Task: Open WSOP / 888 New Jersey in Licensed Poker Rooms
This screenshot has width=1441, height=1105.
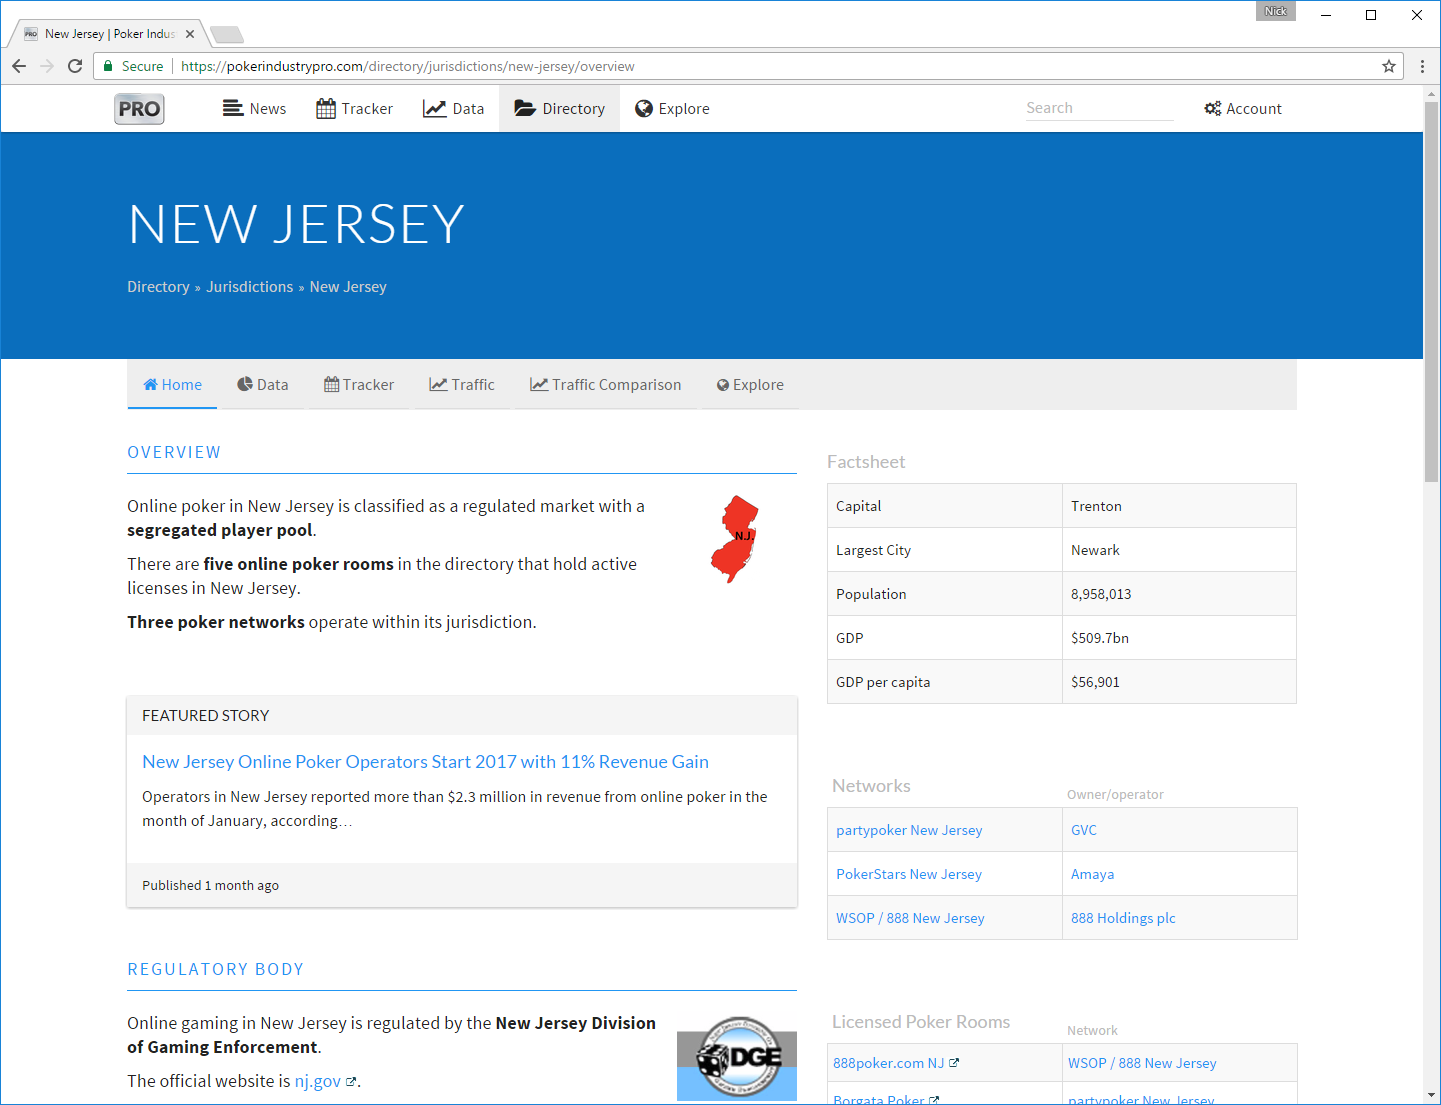Action: 1142,1063
